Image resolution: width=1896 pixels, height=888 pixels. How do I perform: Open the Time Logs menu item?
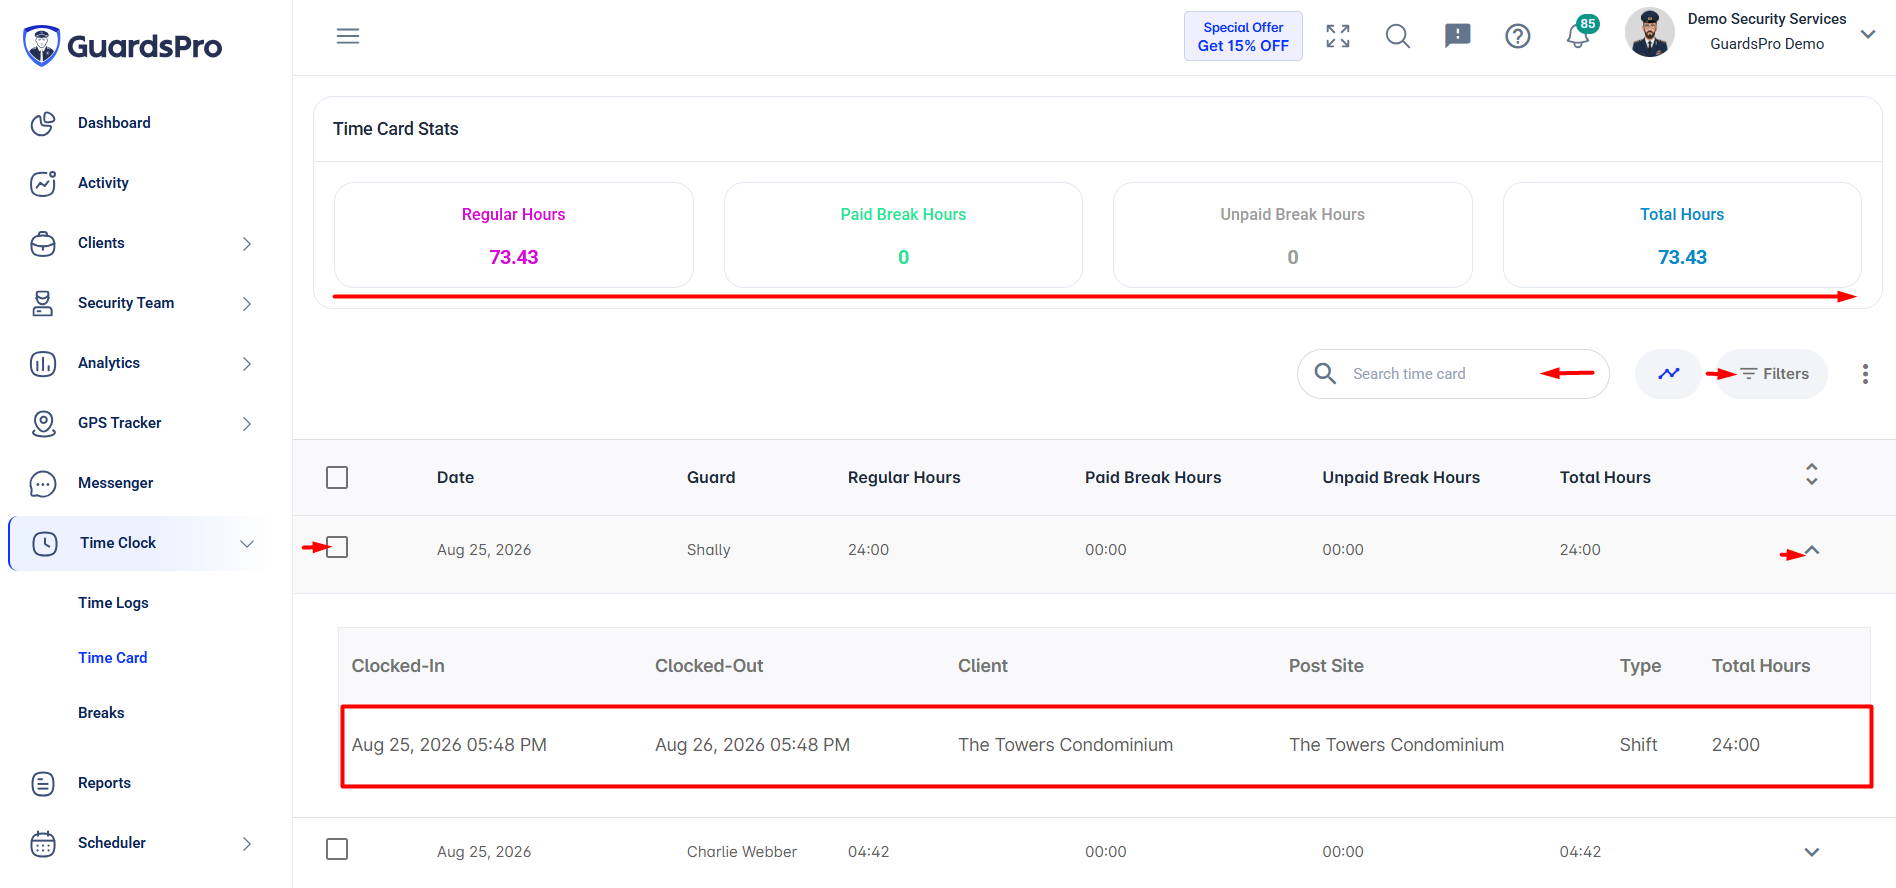click(x=113, y=603)
